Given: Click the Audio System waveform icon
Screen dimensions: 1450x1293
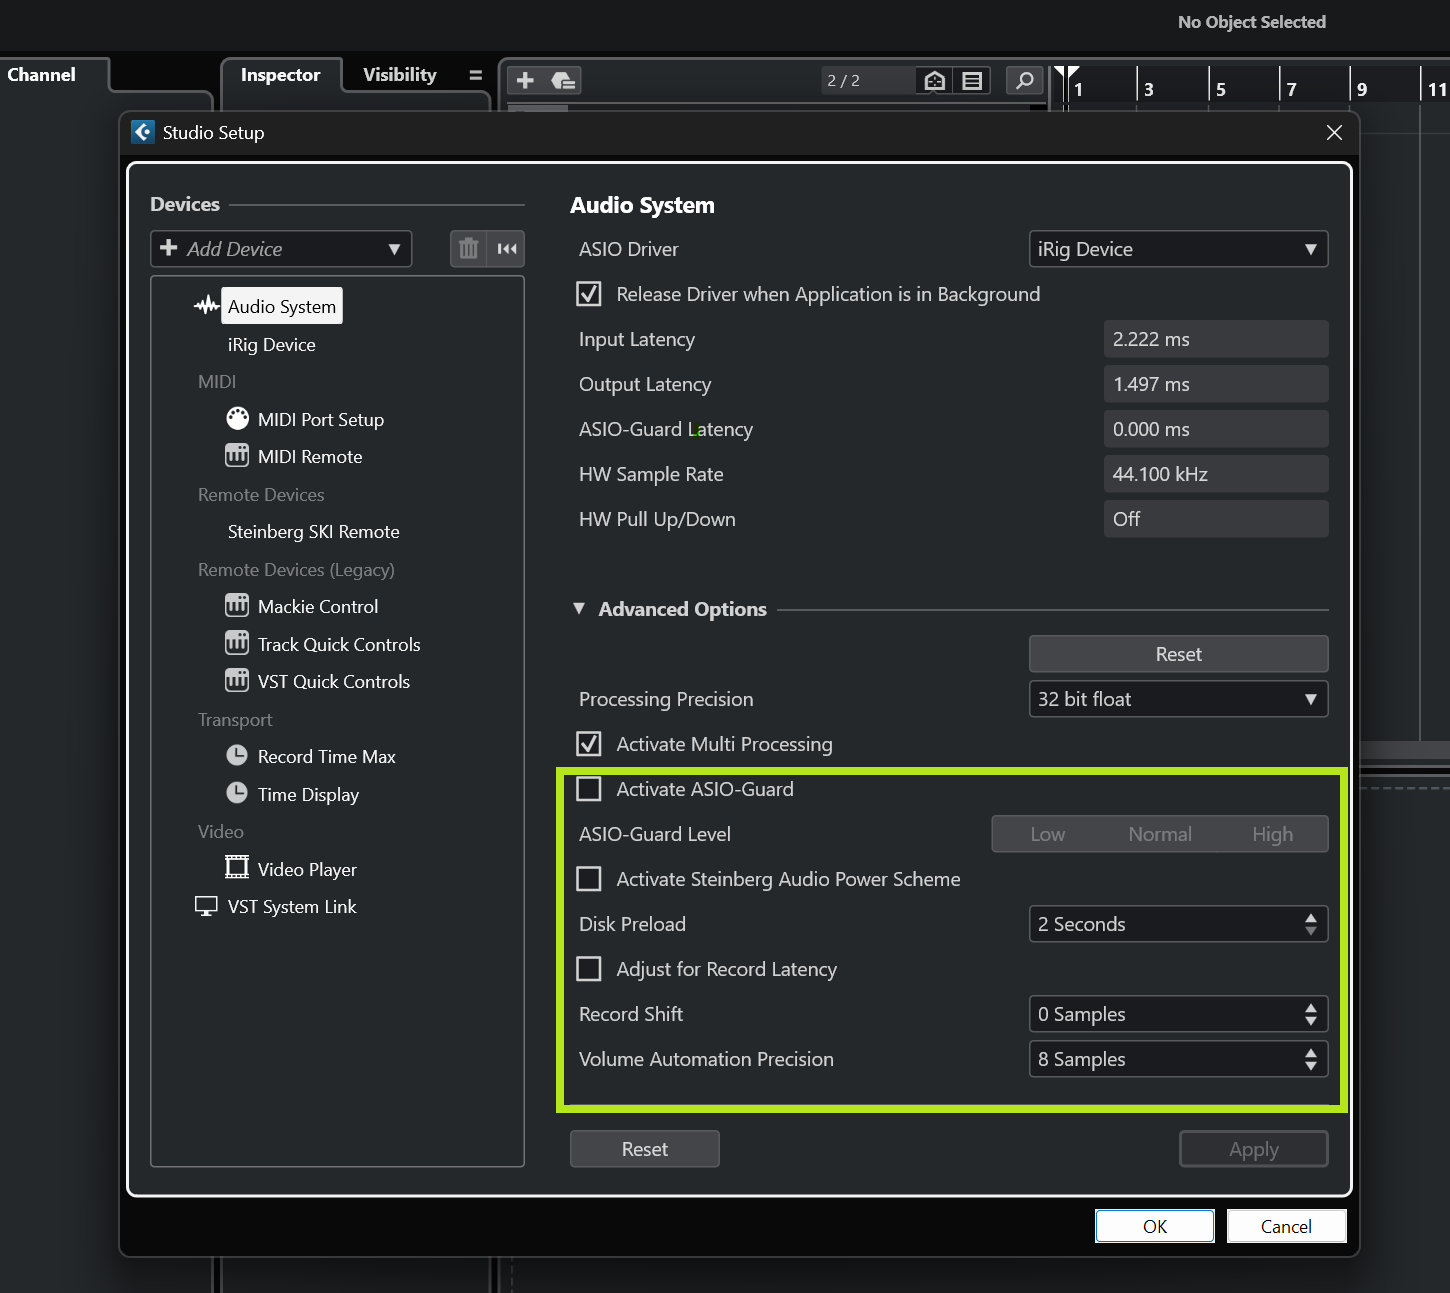Looking at the screenshot, I should point(206,306).
